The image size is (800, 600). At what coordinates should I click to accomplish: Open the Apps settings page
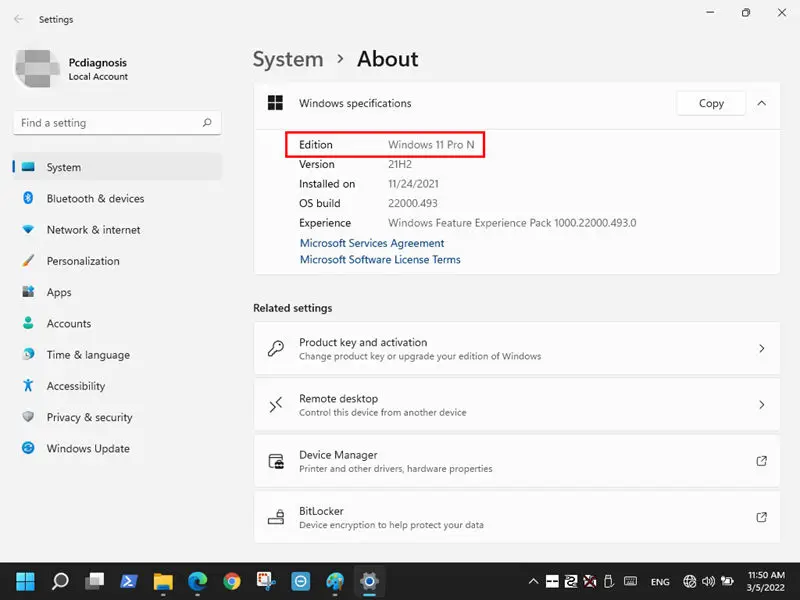(x=59, y=292)
